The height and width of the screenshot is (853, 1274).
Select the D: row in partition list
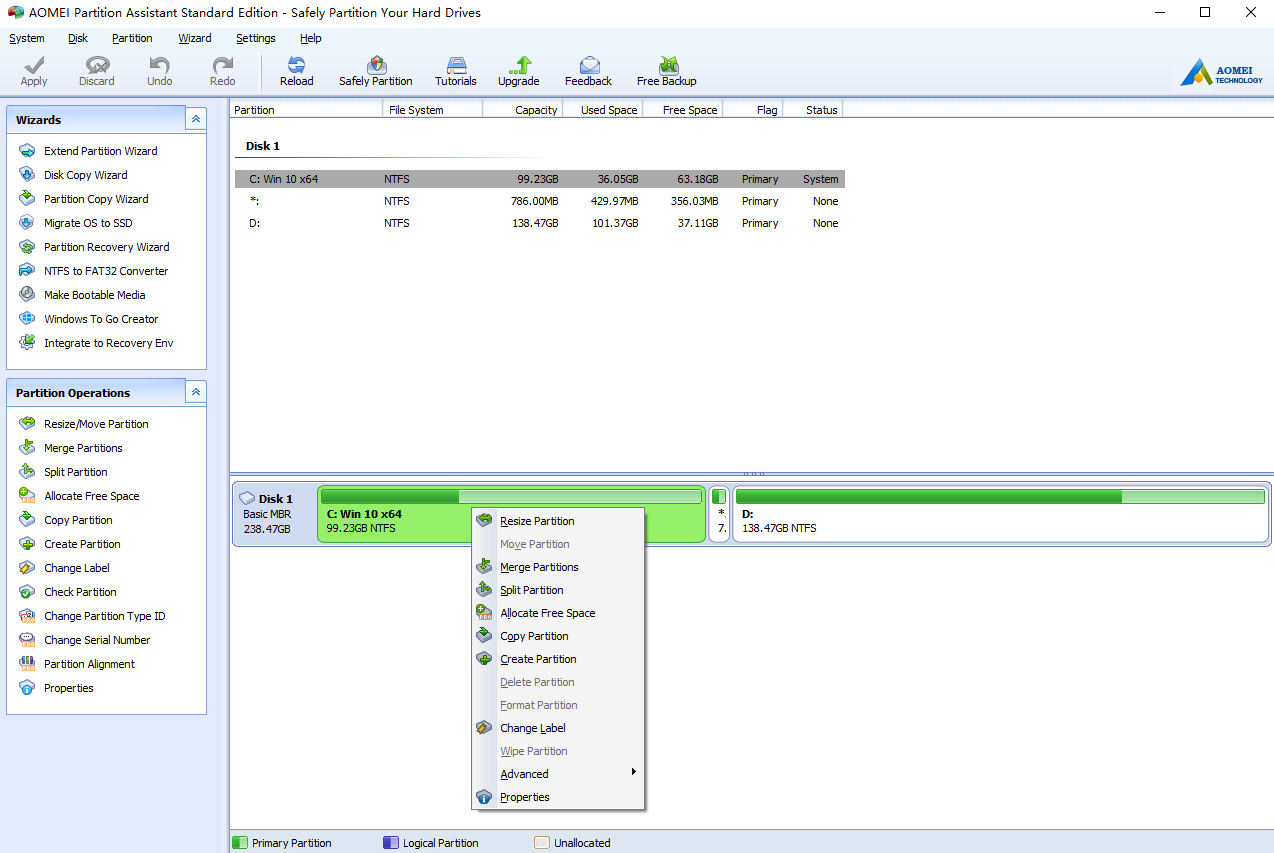(x=540, y=223)
